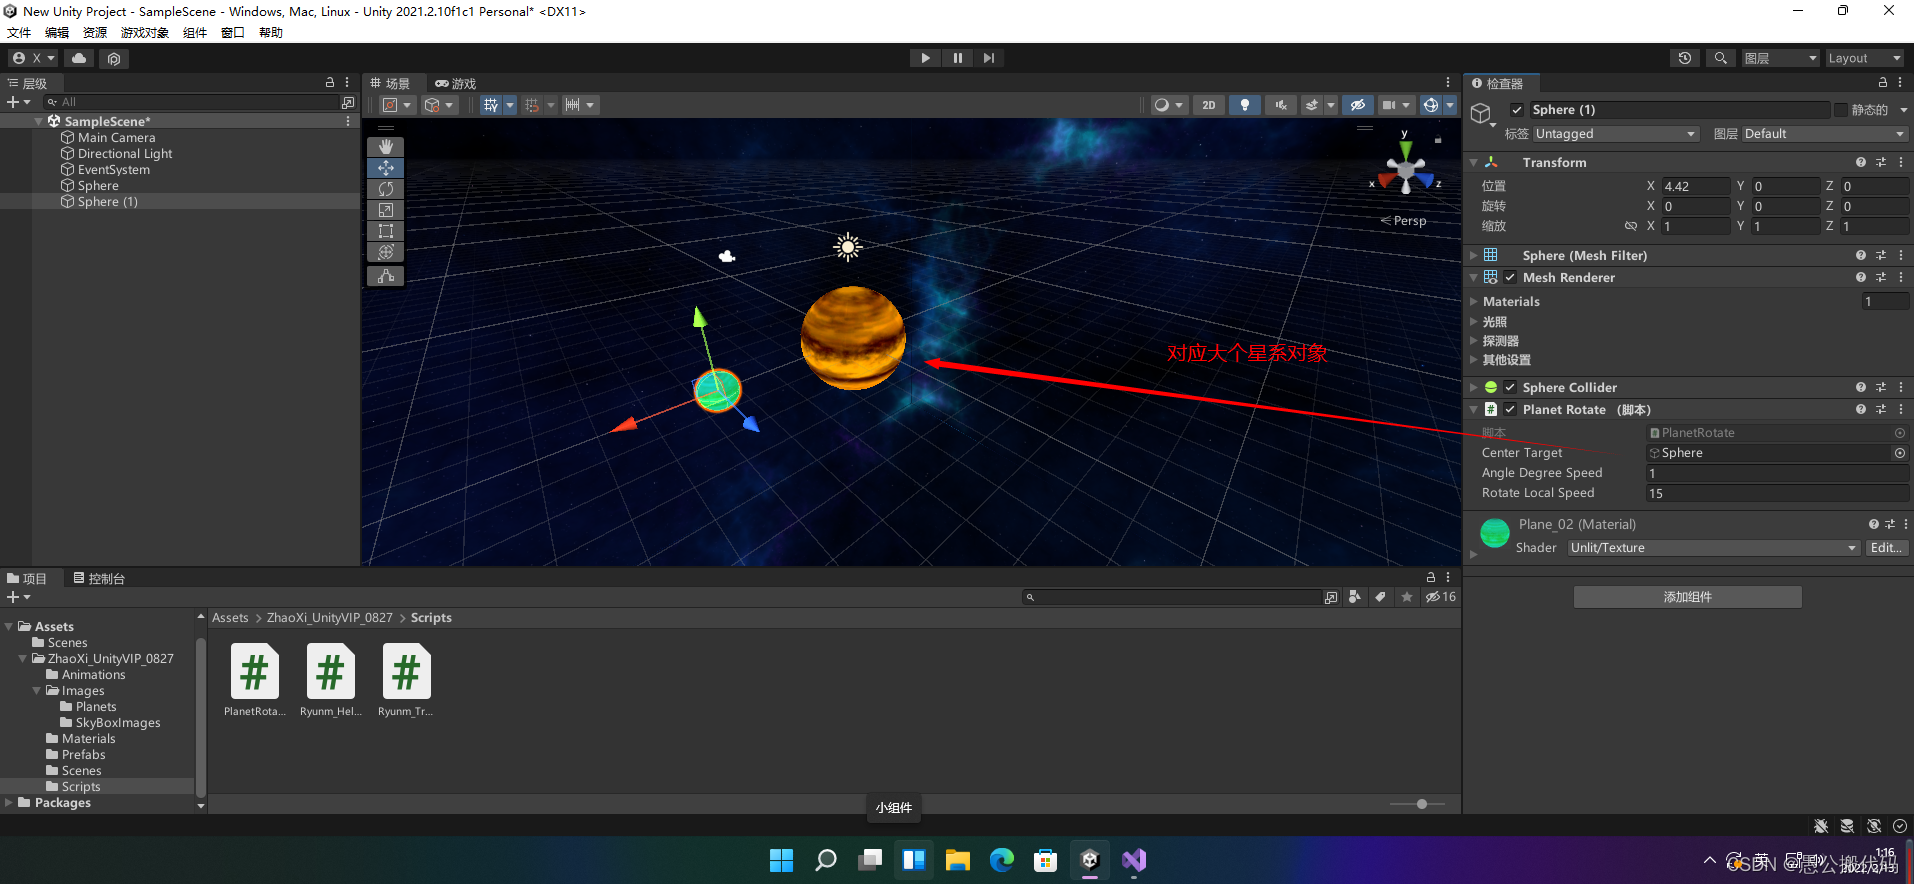Open the global search magnifier
This screenshot has width=1914, height=884.
tap(1720, 58)
